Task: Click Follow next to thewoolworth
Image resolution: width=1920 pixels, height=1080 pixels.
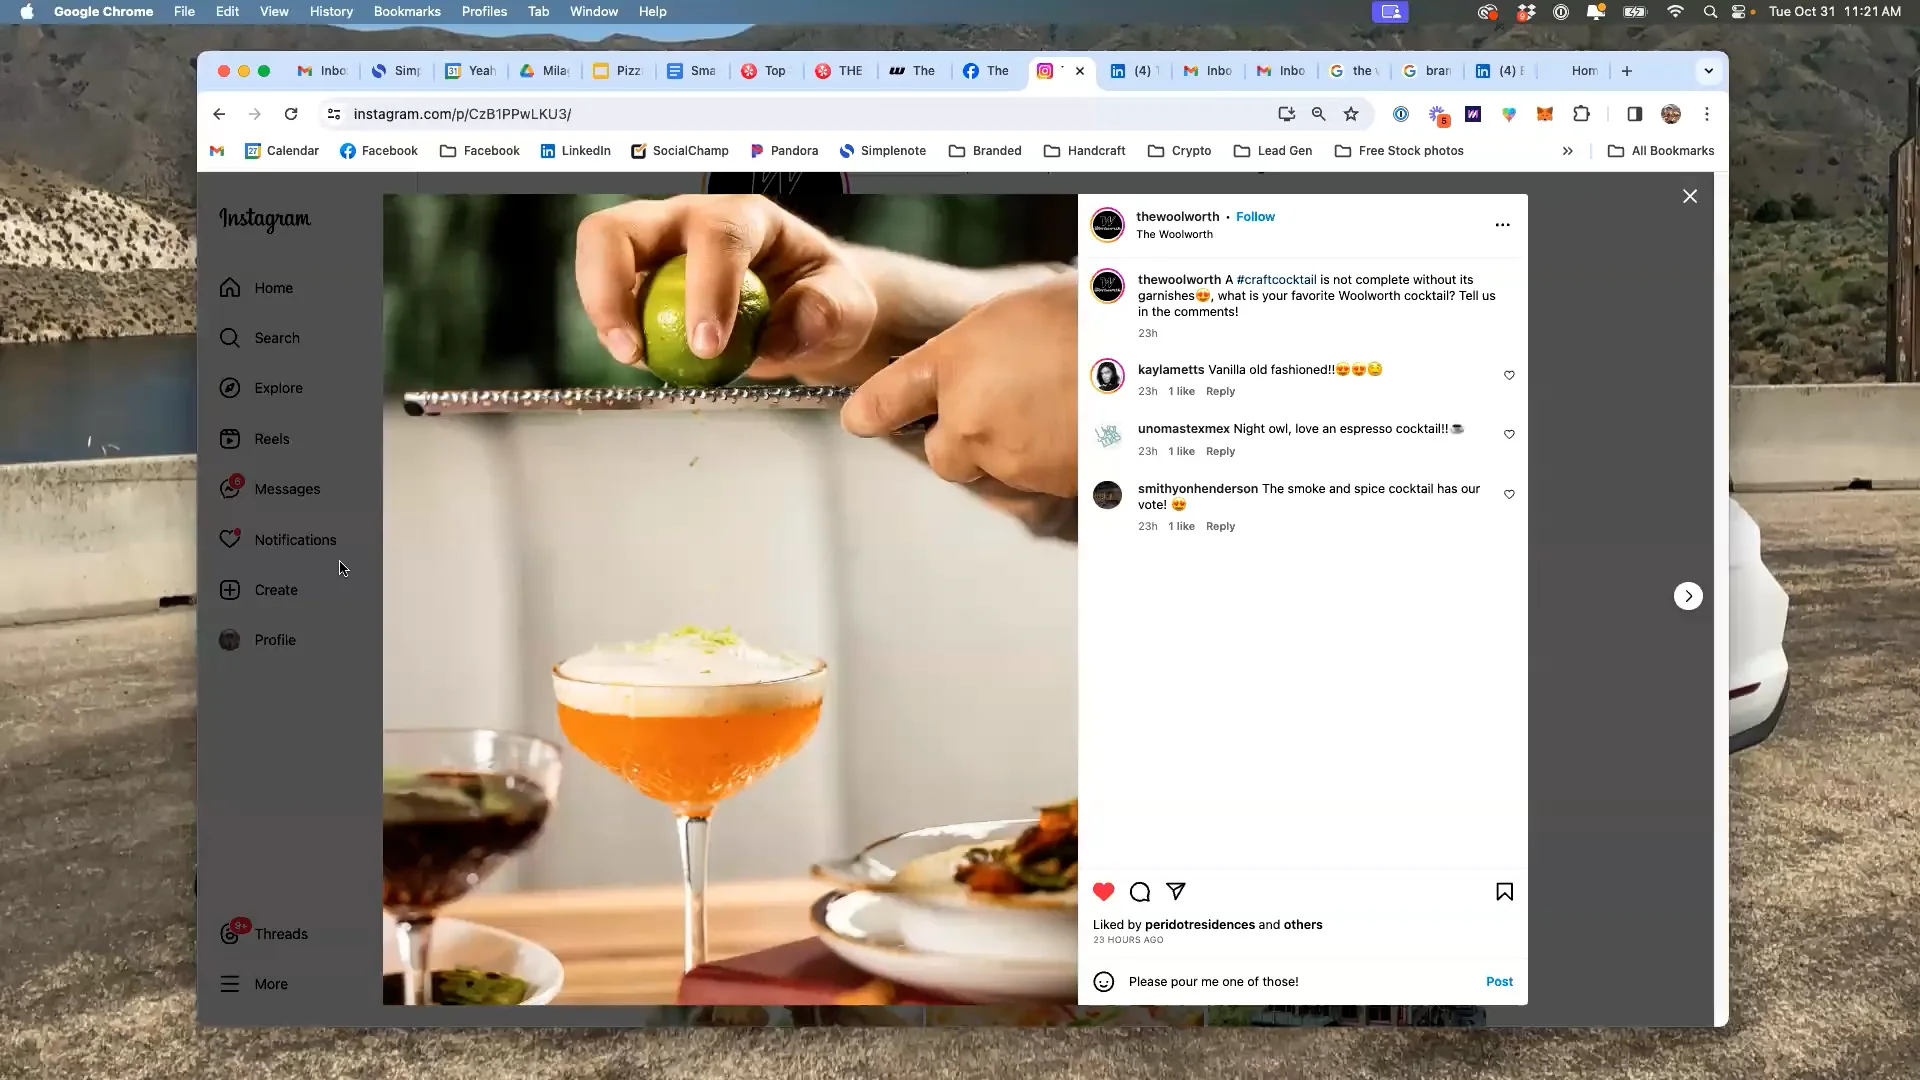Action: pyautogui.click(x=1255, y=216)
